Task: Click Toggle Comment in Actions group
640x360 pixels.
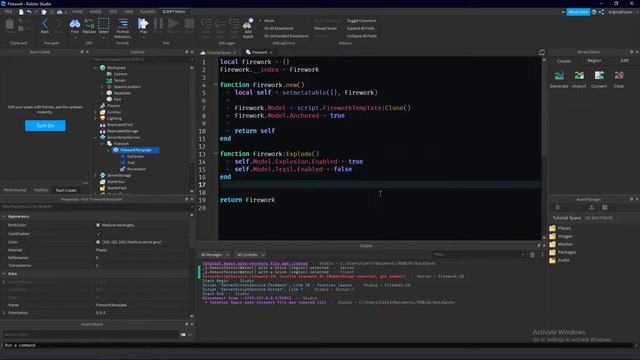Action: (x=362, y=20)
